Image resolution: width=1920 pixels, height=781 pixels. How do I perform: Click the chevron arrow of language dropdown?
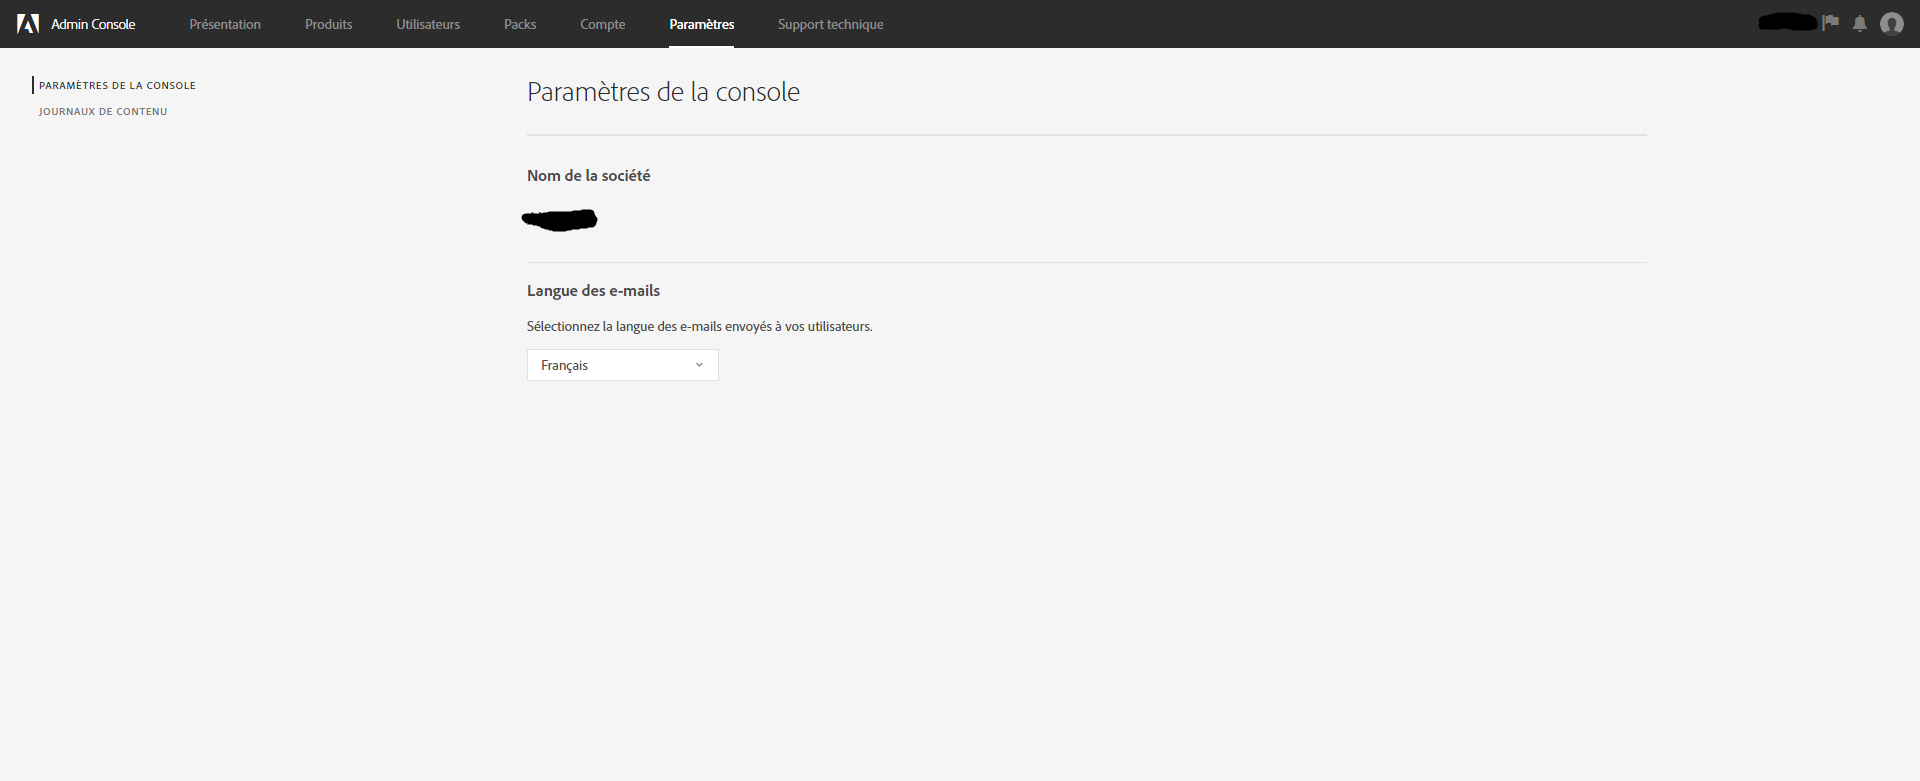699,365
